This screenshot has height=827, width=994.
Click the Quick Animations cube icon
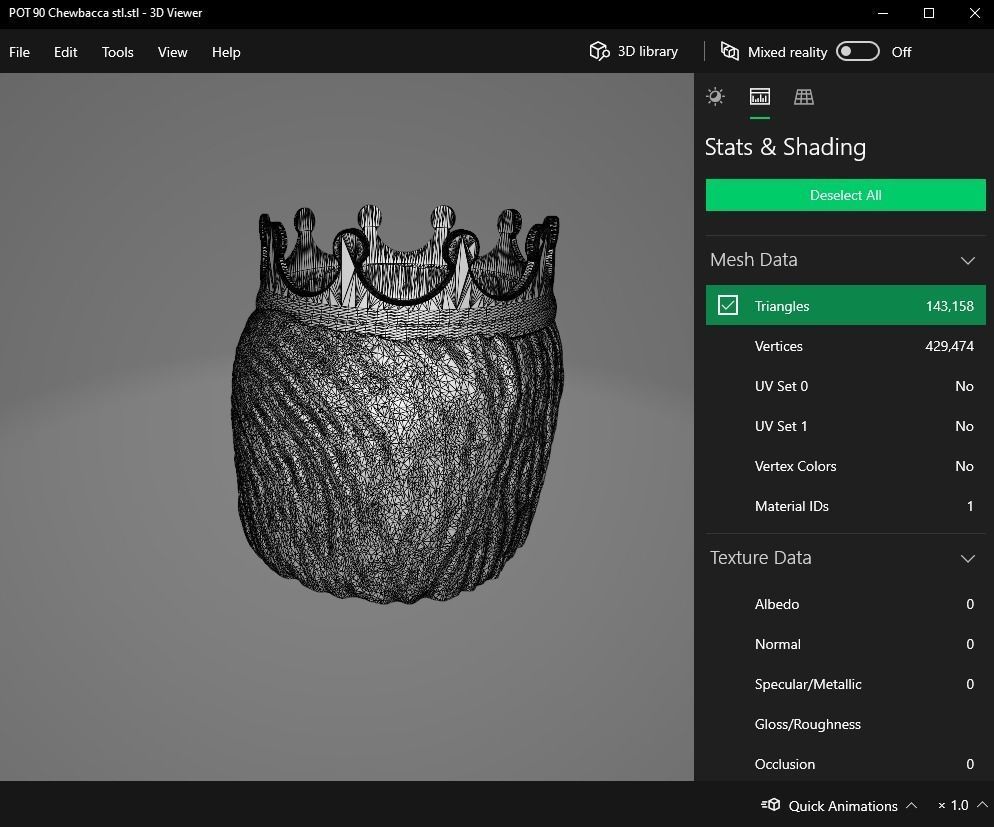pos(771,805)
